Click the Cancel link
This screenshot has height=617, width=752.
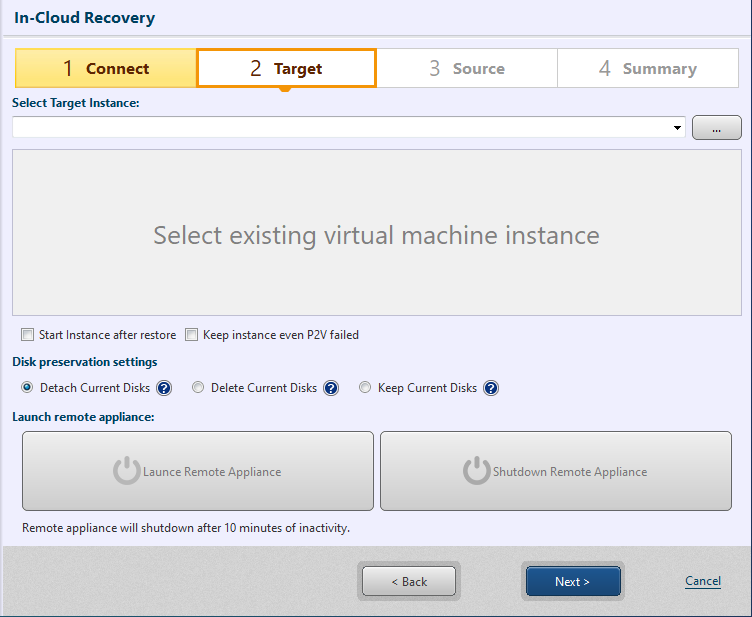click(x=702, y=581)
